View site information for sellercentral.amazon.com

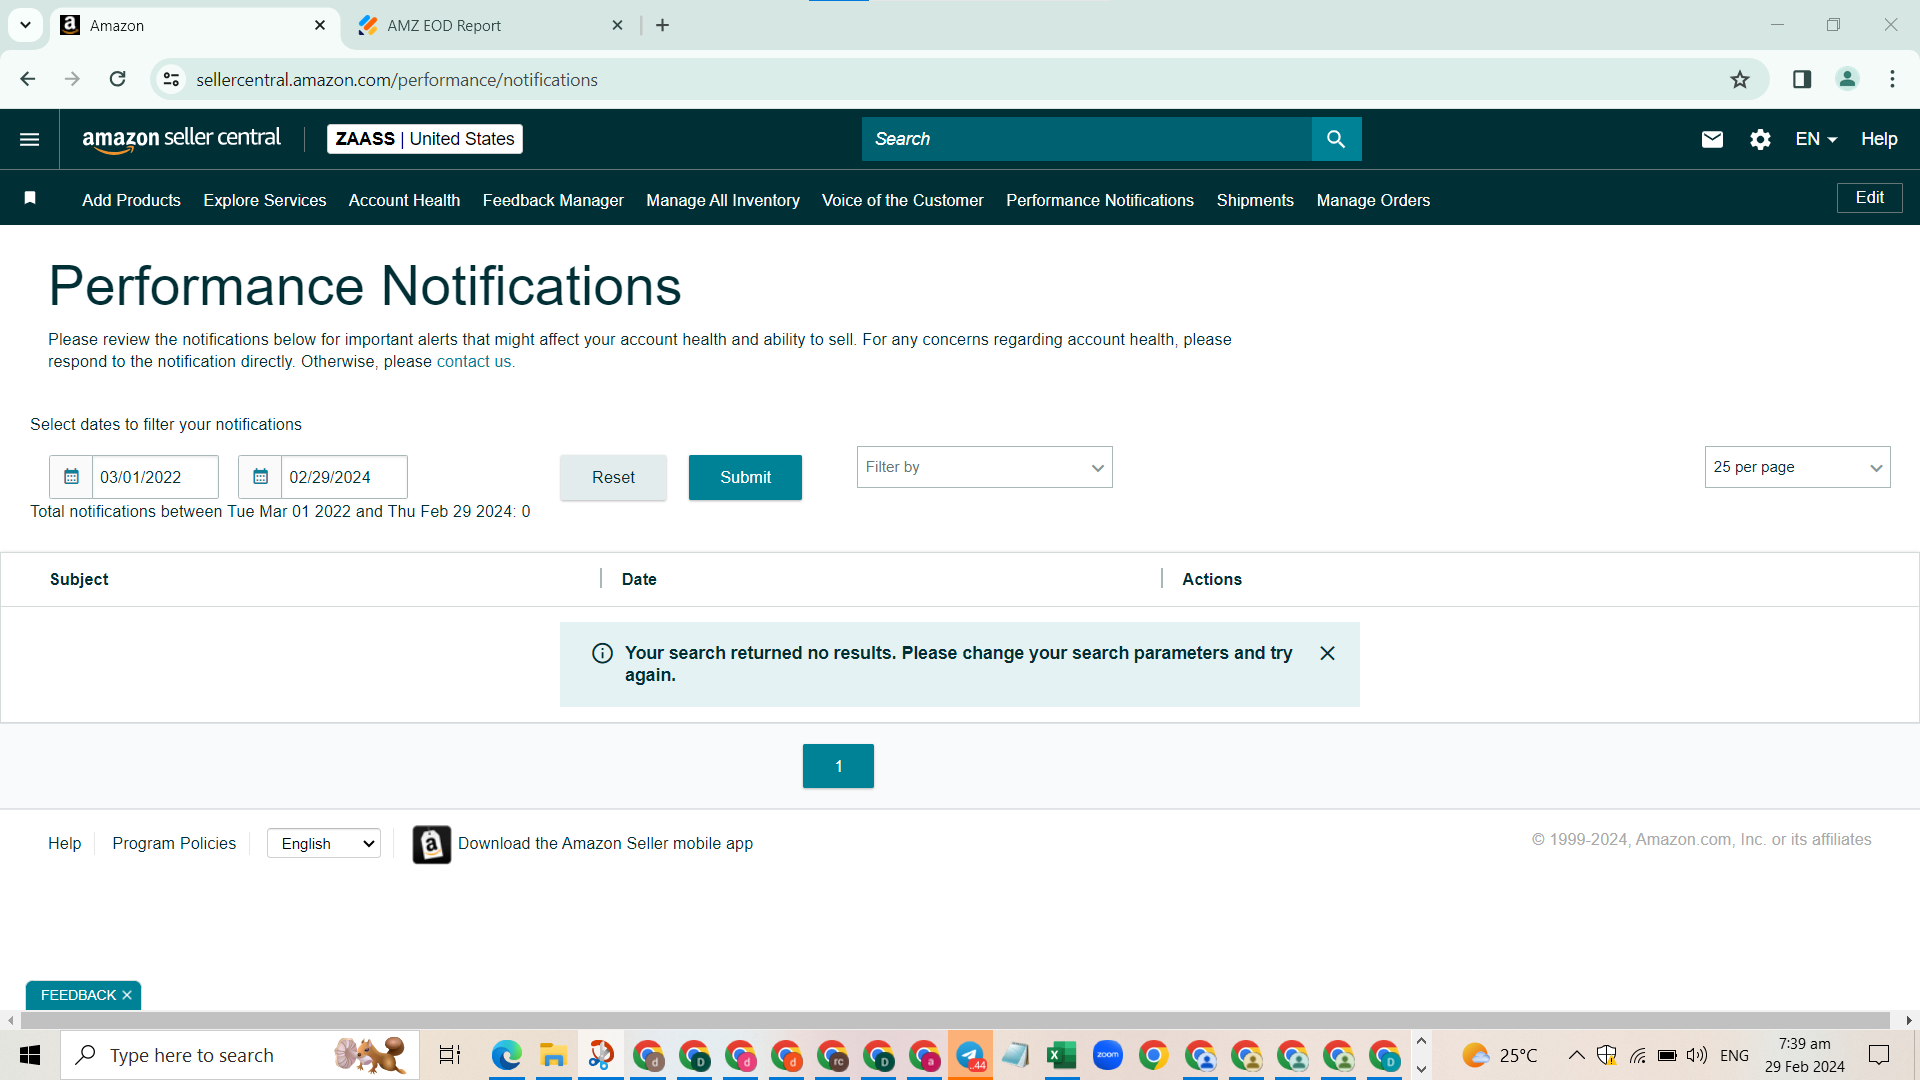click(x=172, y=79)
